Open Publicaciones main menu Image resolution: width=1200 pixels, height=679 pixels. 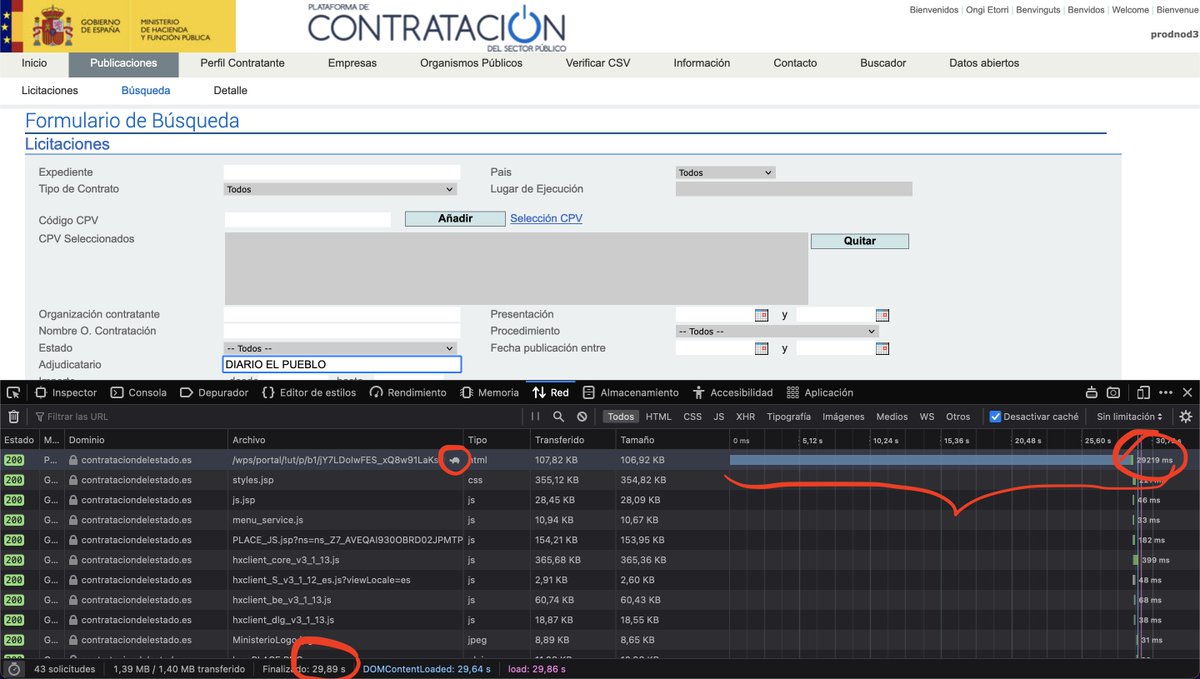(x=123, y=63)
